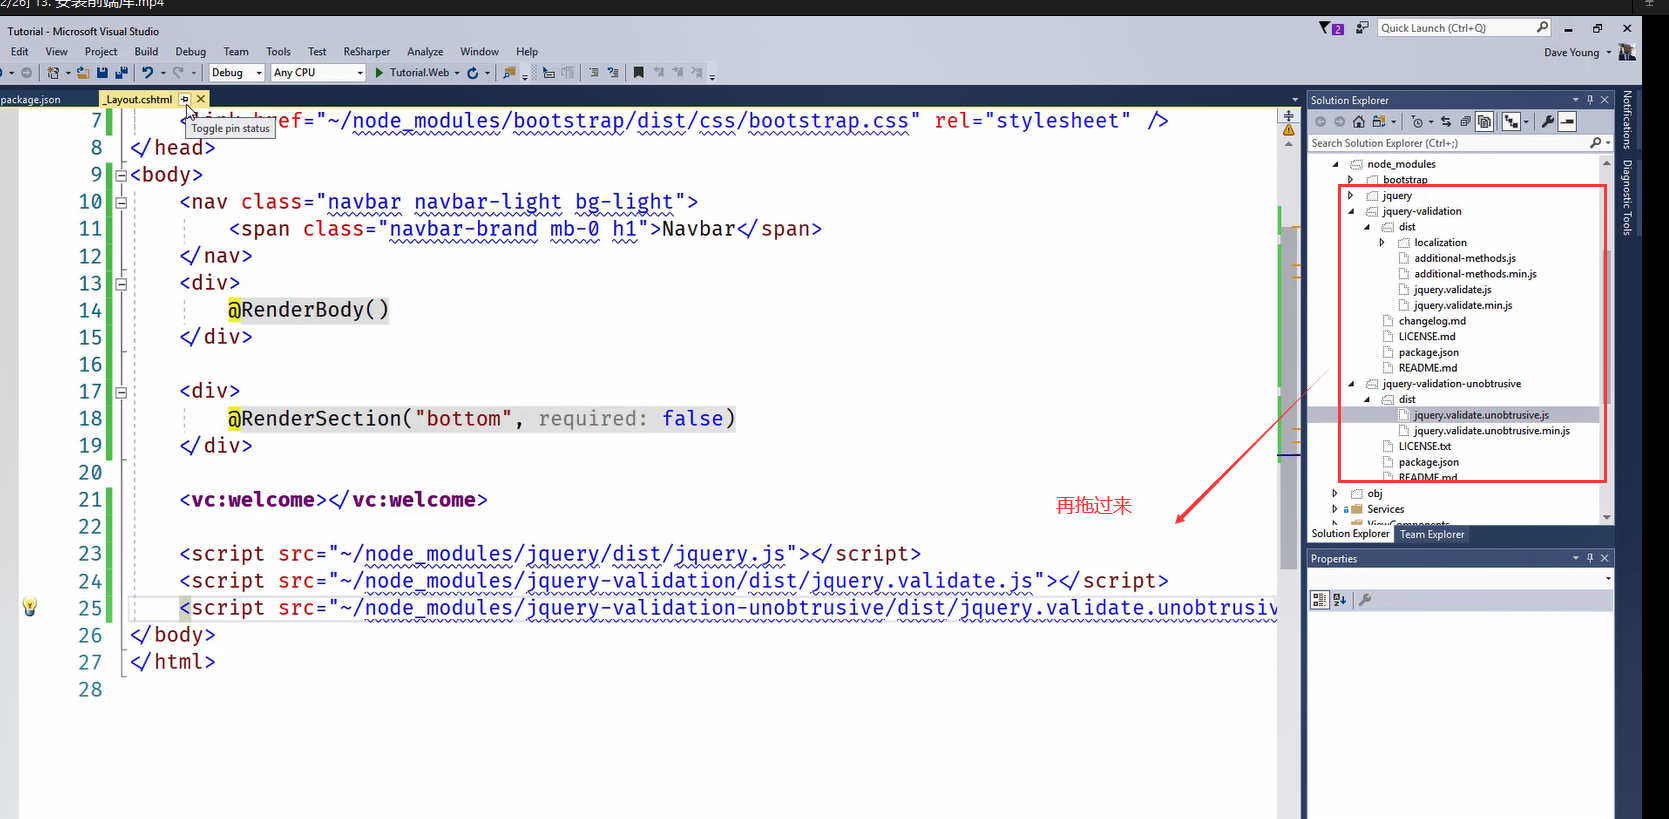The width and height of the screenshot is (1669, 819).
Task: Collapse the body tag code region
Action: (121, 175)
